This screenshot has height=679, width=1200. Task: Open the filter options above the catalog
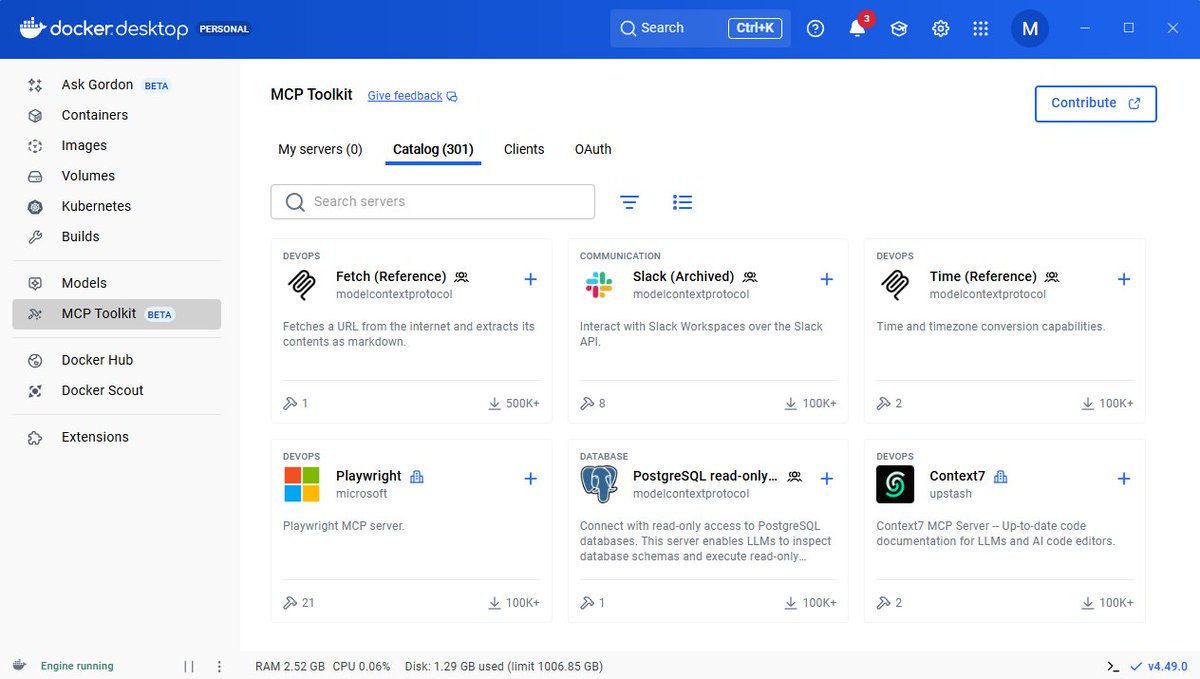(629, 201)
